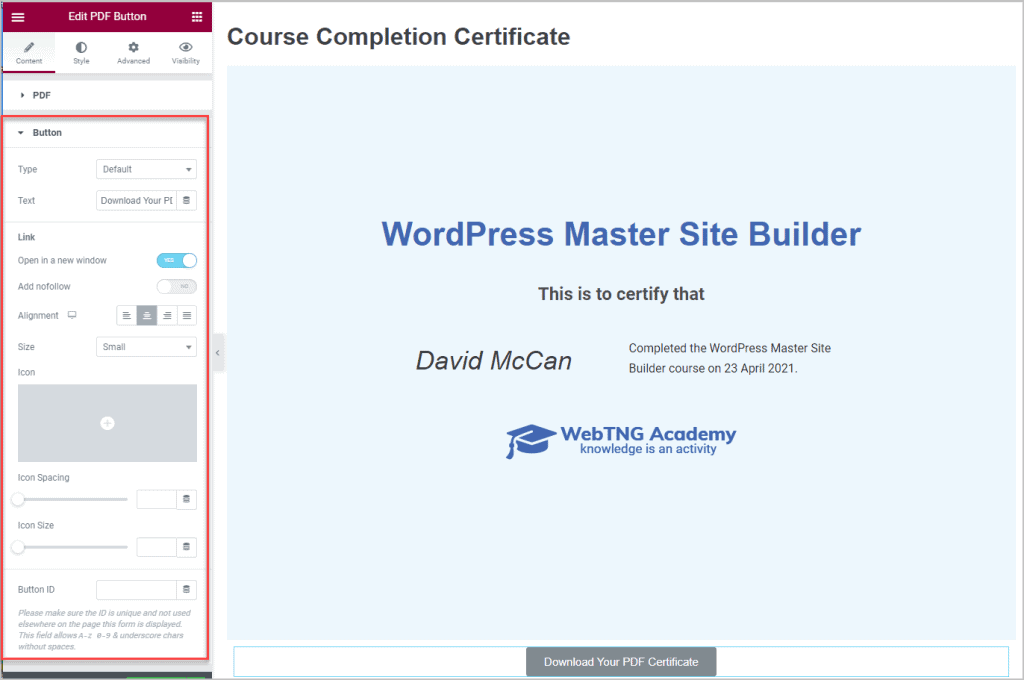This screenshot has width=1024, height=680.
Task: Open the hamburger menu in panel header
Action: pyautogui.click(x=18, y=17)
